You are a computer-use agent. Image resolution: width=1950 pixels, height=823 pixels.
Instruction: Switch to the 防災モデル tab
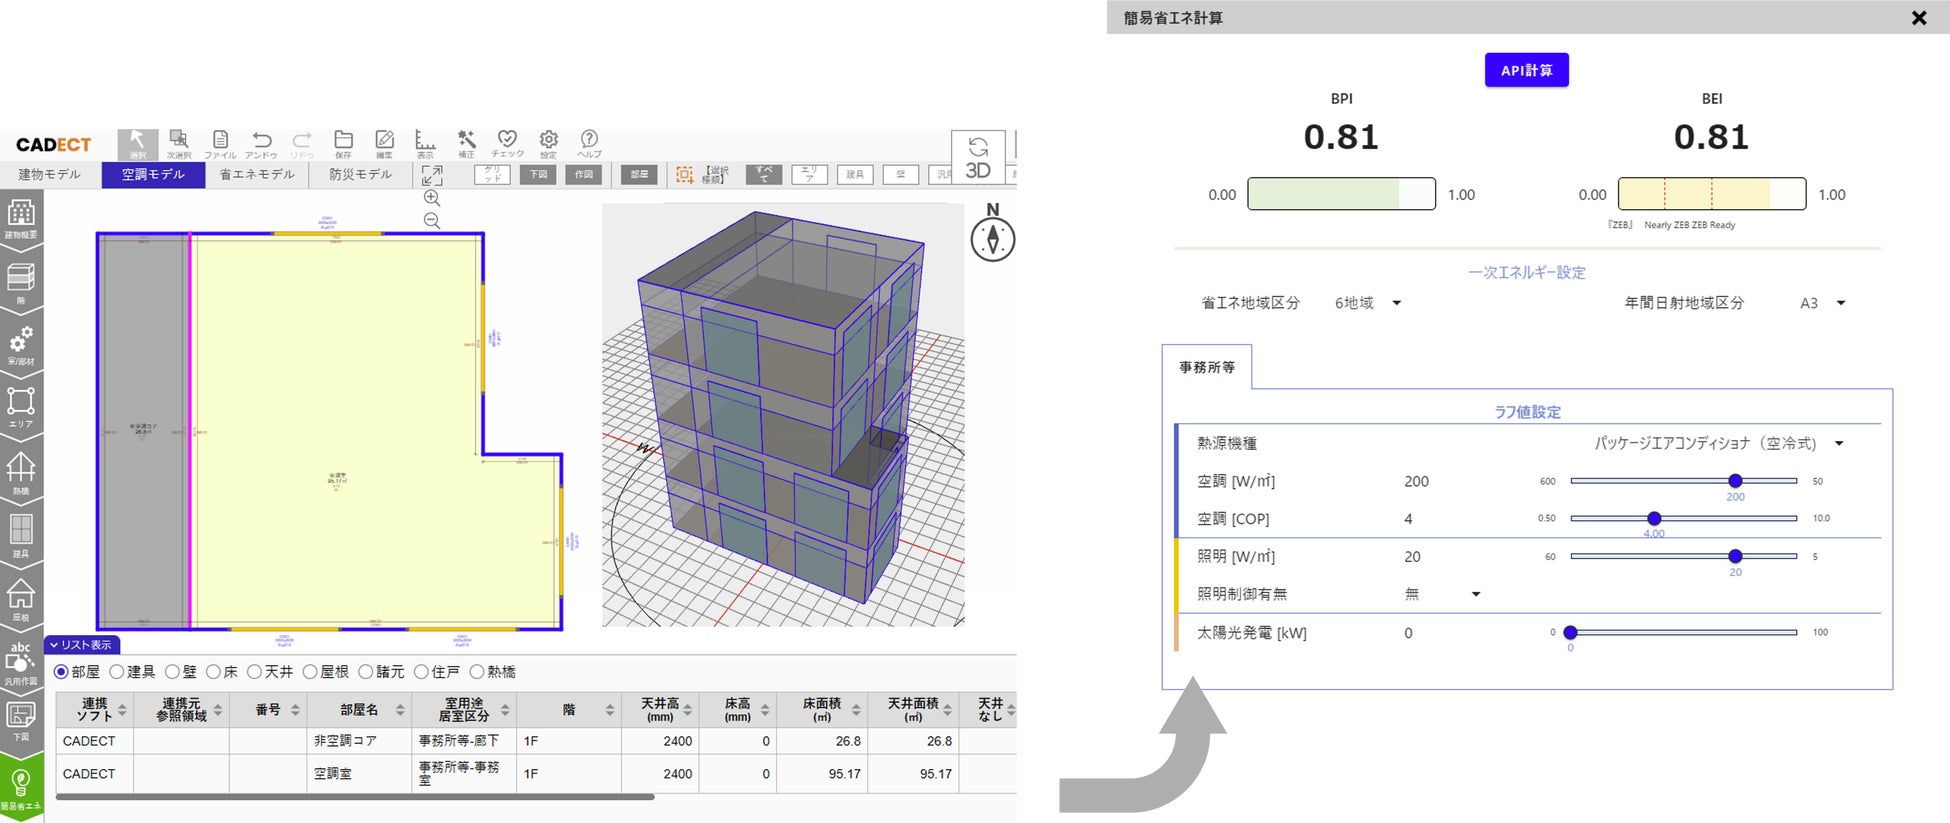pos(361,175)
